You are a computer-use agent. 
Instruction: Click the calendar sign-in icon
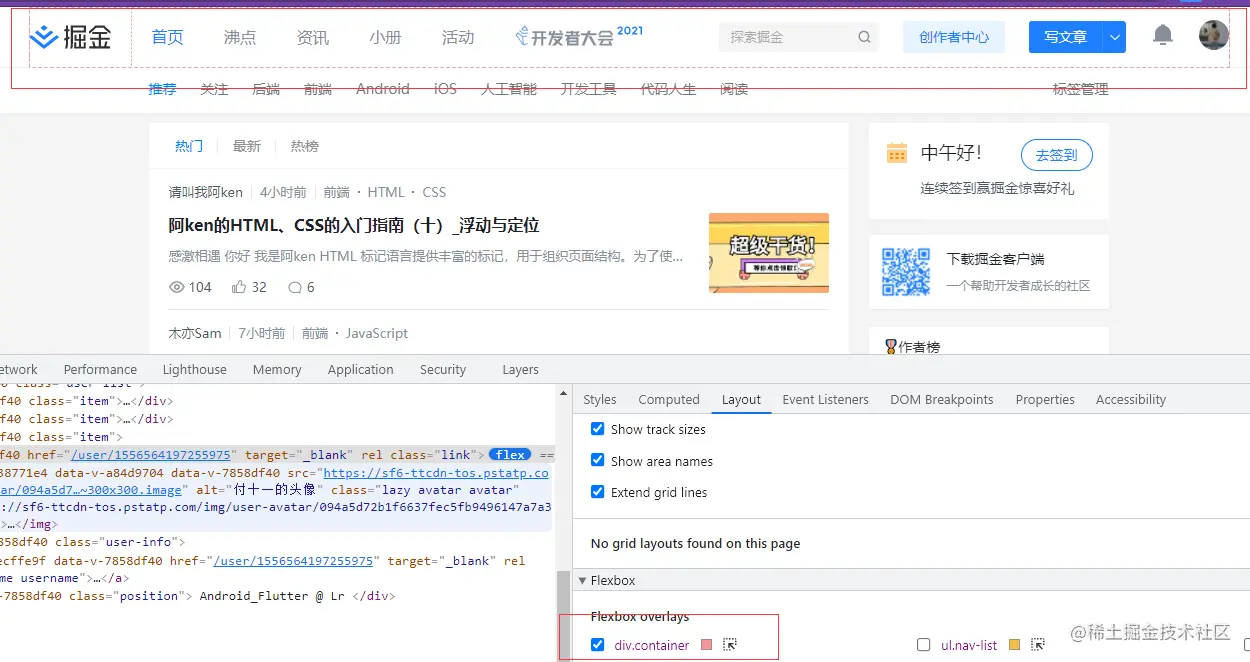897,153
